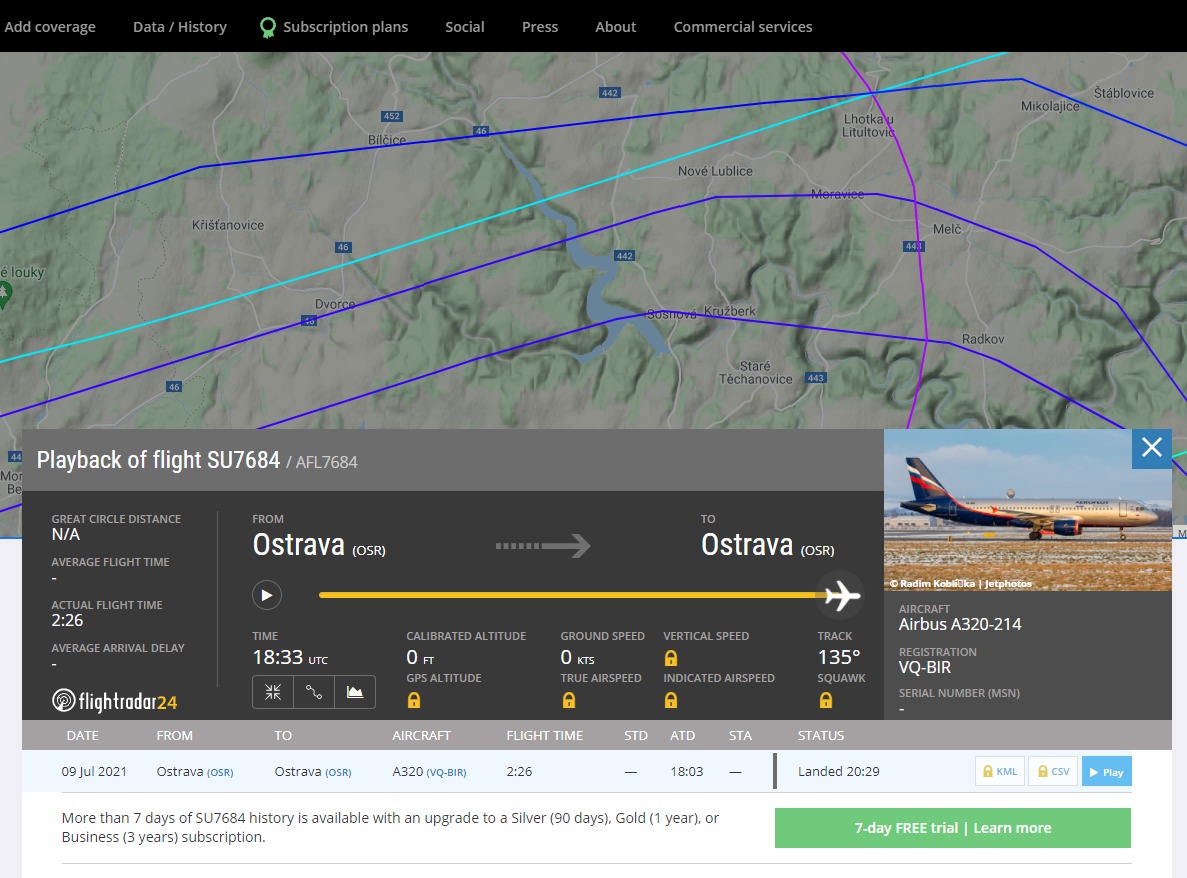
Task: Click the TO city name Ostrava heading
Action: click(x=747, y=545)
